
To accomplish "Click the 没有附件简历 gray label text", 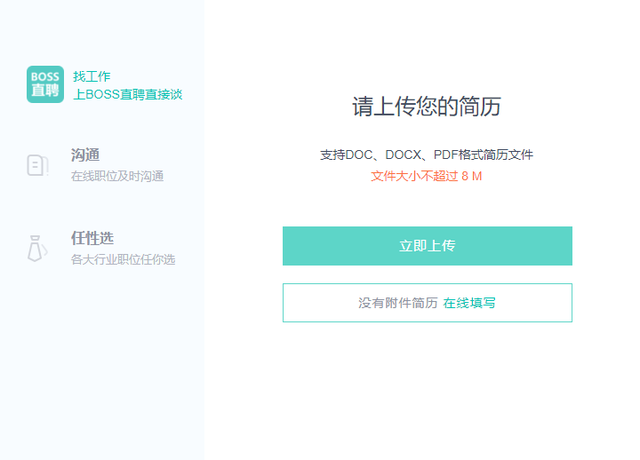I will [398, 303].
